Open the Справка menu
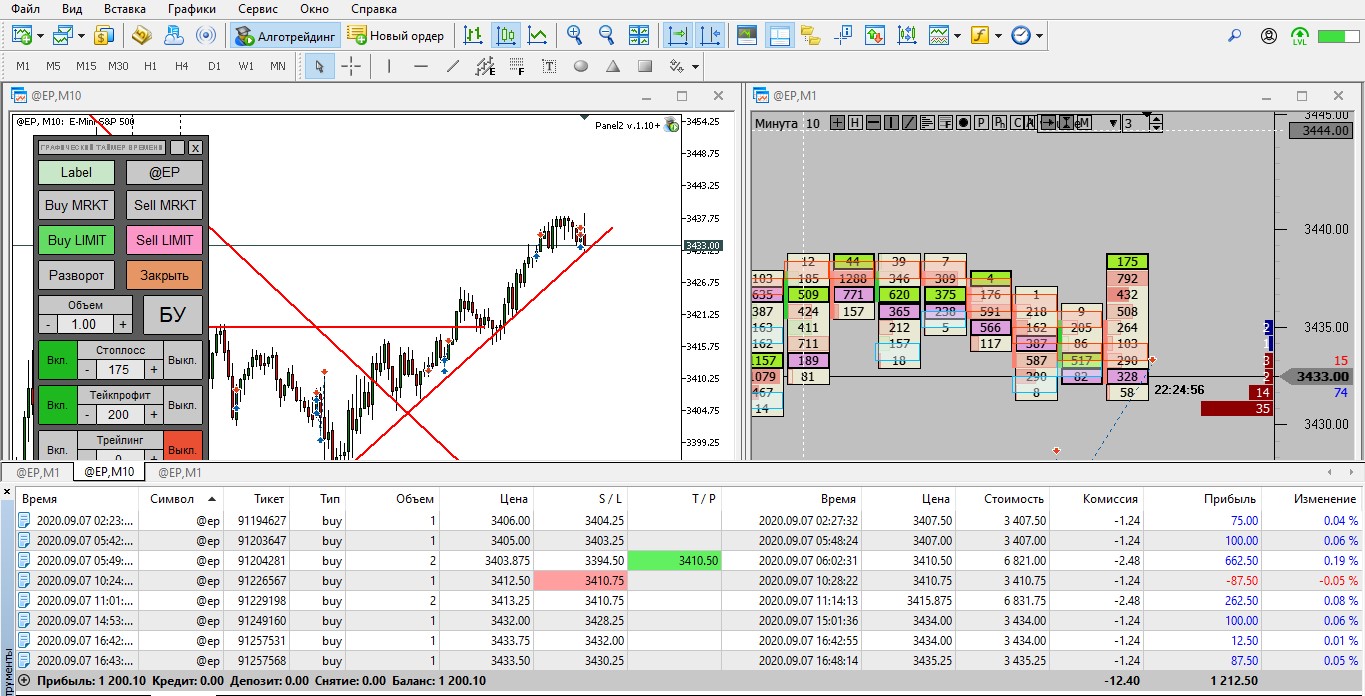 pyautogui.click(x=374, y=8)
